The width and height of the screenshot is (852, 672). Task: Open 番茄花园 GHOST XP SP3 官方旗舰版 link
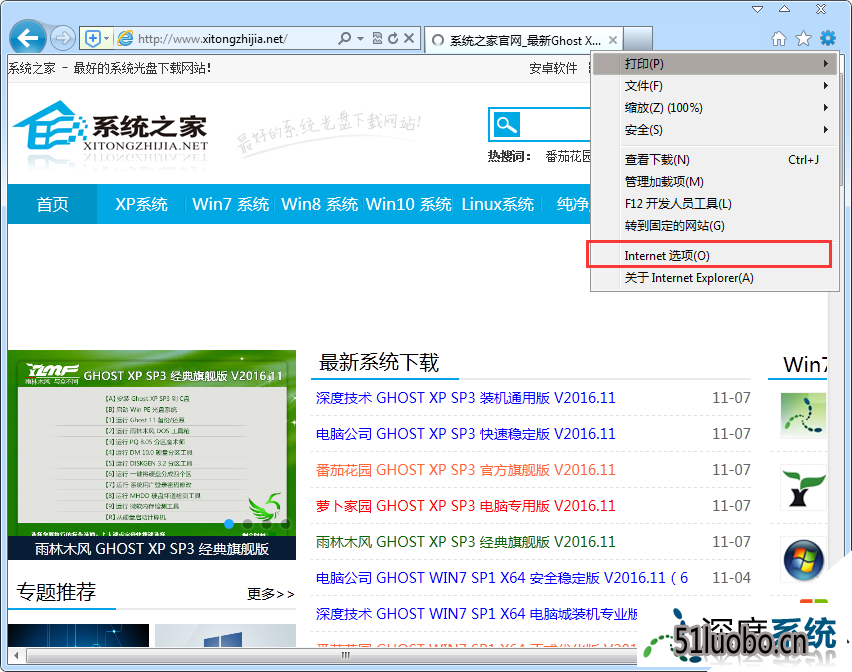(466, 470)
